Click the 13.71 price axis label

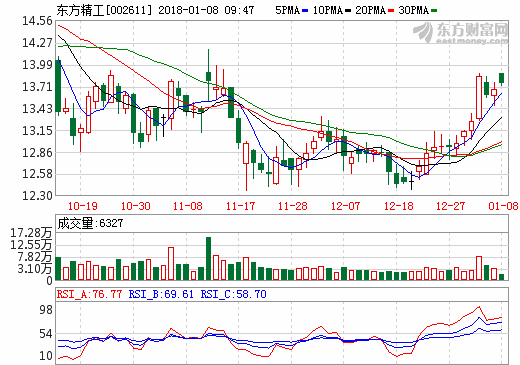tap(37, 87)
